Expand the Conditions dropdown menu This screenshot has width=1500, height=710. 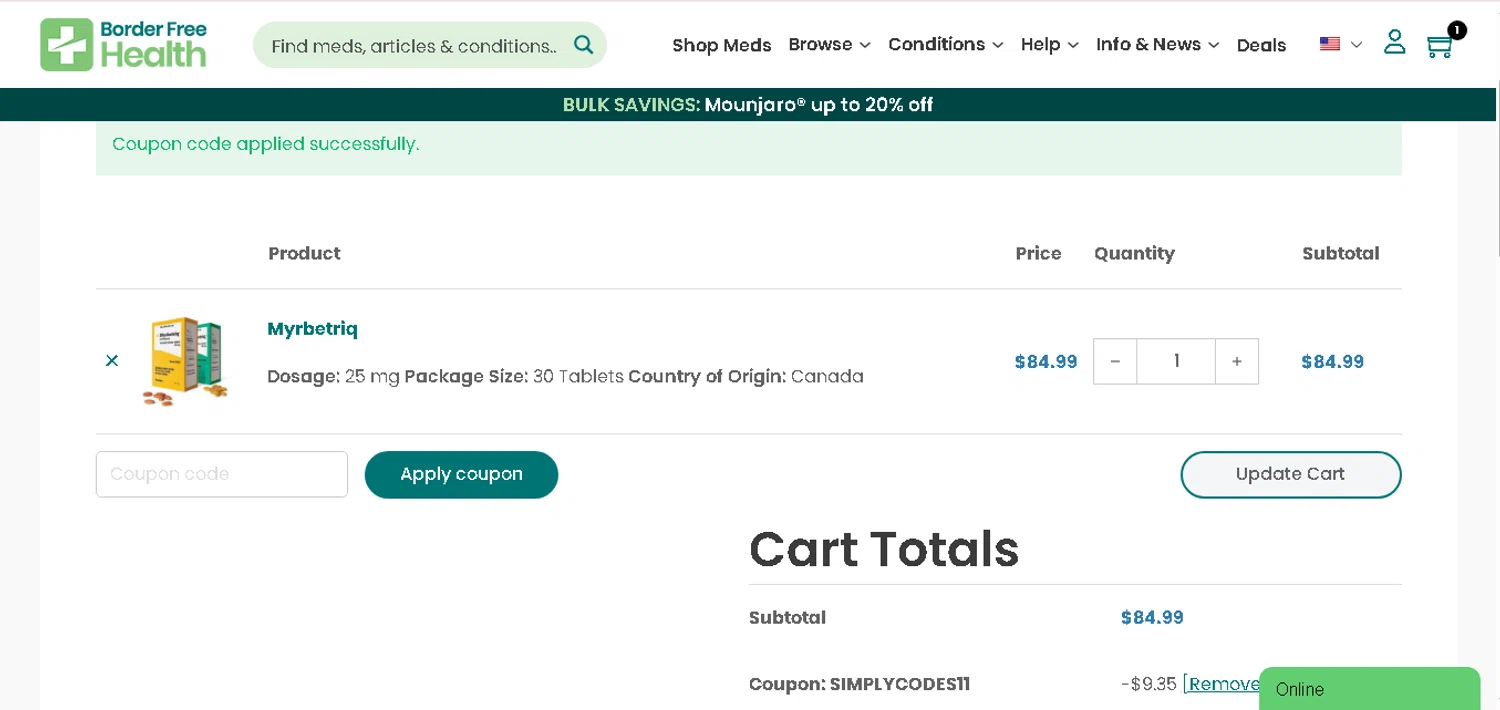(945, 45)
